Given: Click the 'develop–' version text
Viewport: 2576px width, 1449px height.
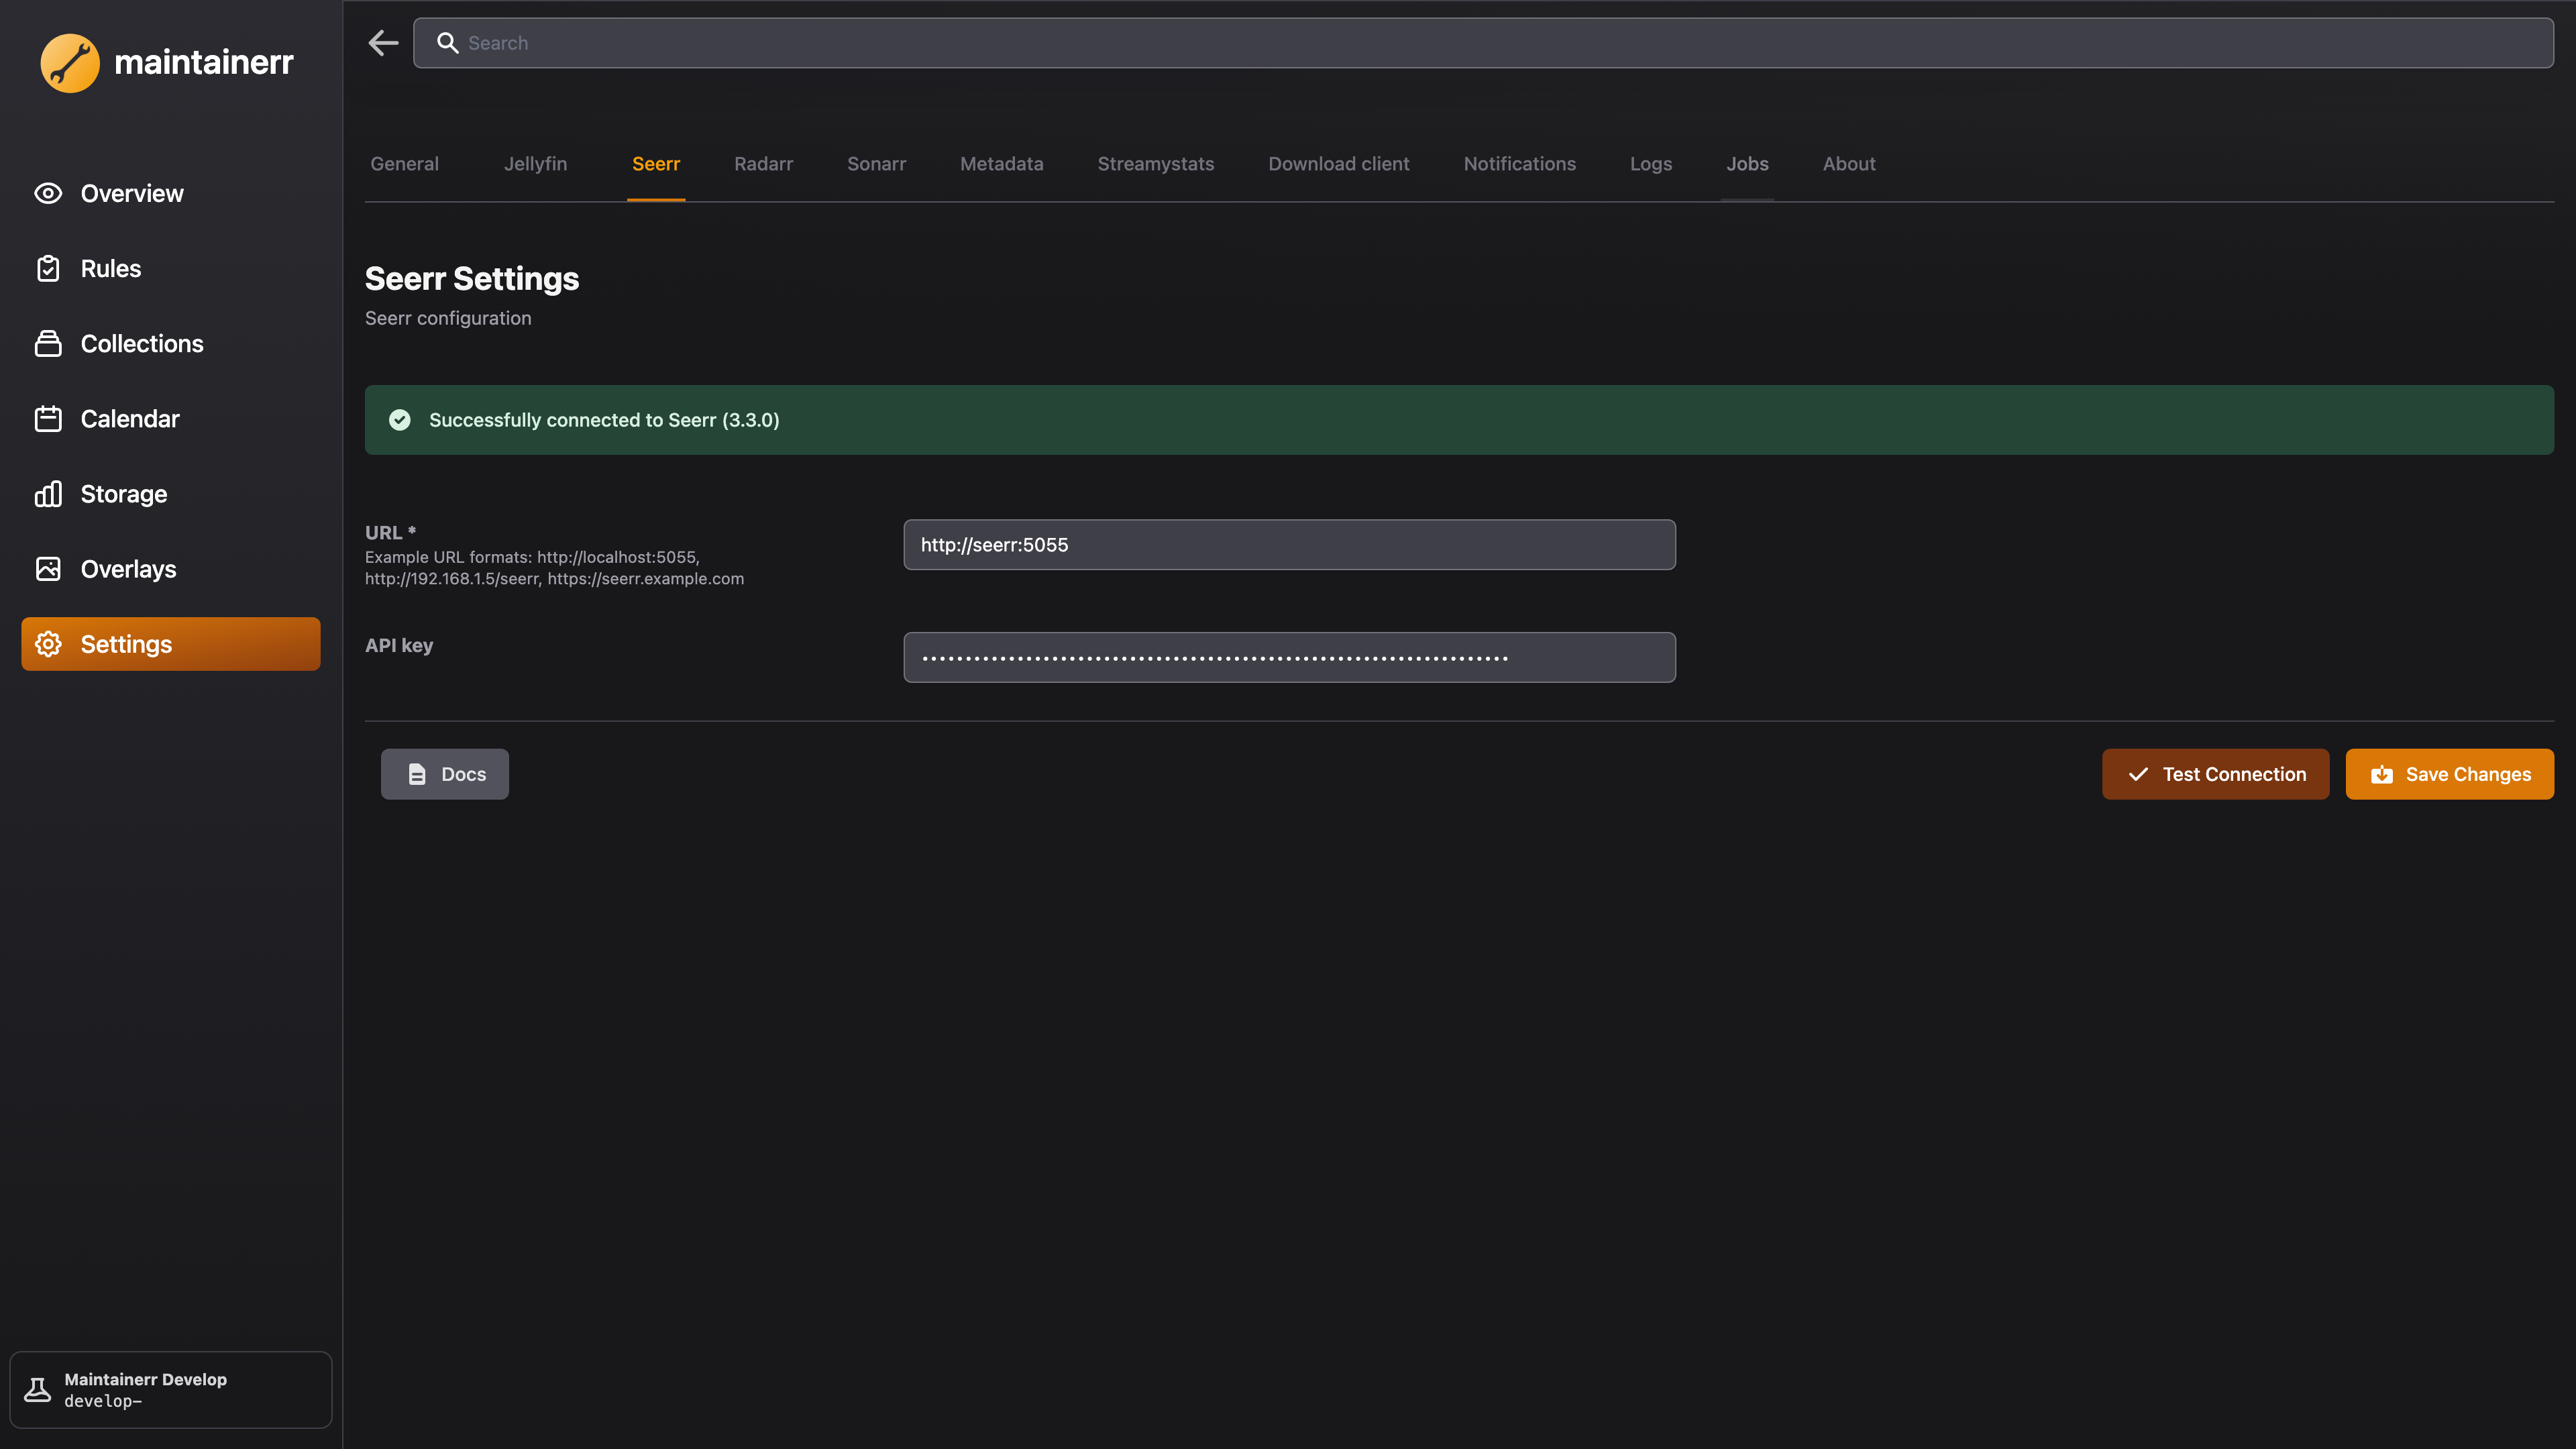Looking at the screenshot, I should pyautogui.click(x=103, y=1401).
